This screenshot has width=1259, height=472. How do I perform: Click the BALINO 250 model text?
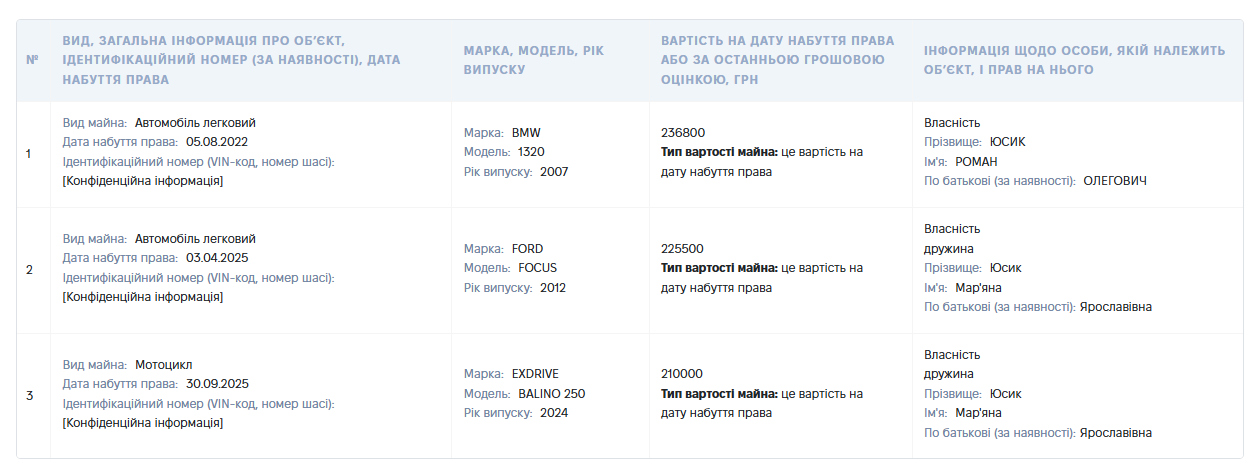pos(552,394)
